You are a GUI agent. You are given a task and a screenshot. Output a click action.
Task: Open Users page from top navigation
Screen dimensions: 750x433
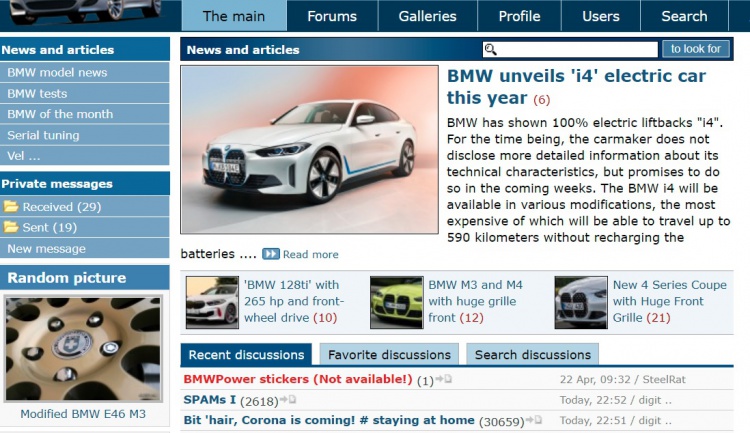pyautogui.click(x=601, y=16)
